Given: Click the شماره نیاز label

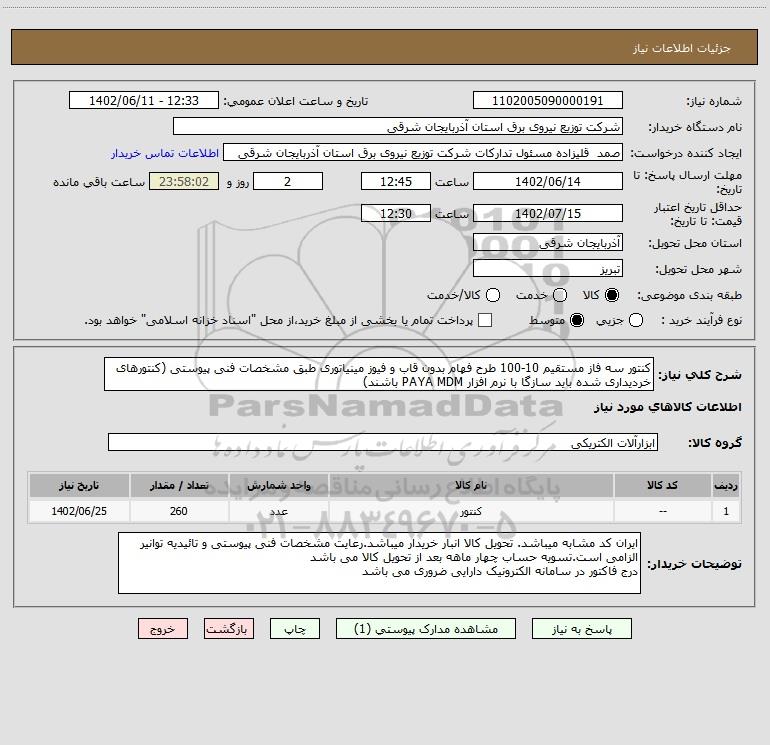Looking at the screenshot, I should (714, 102).
